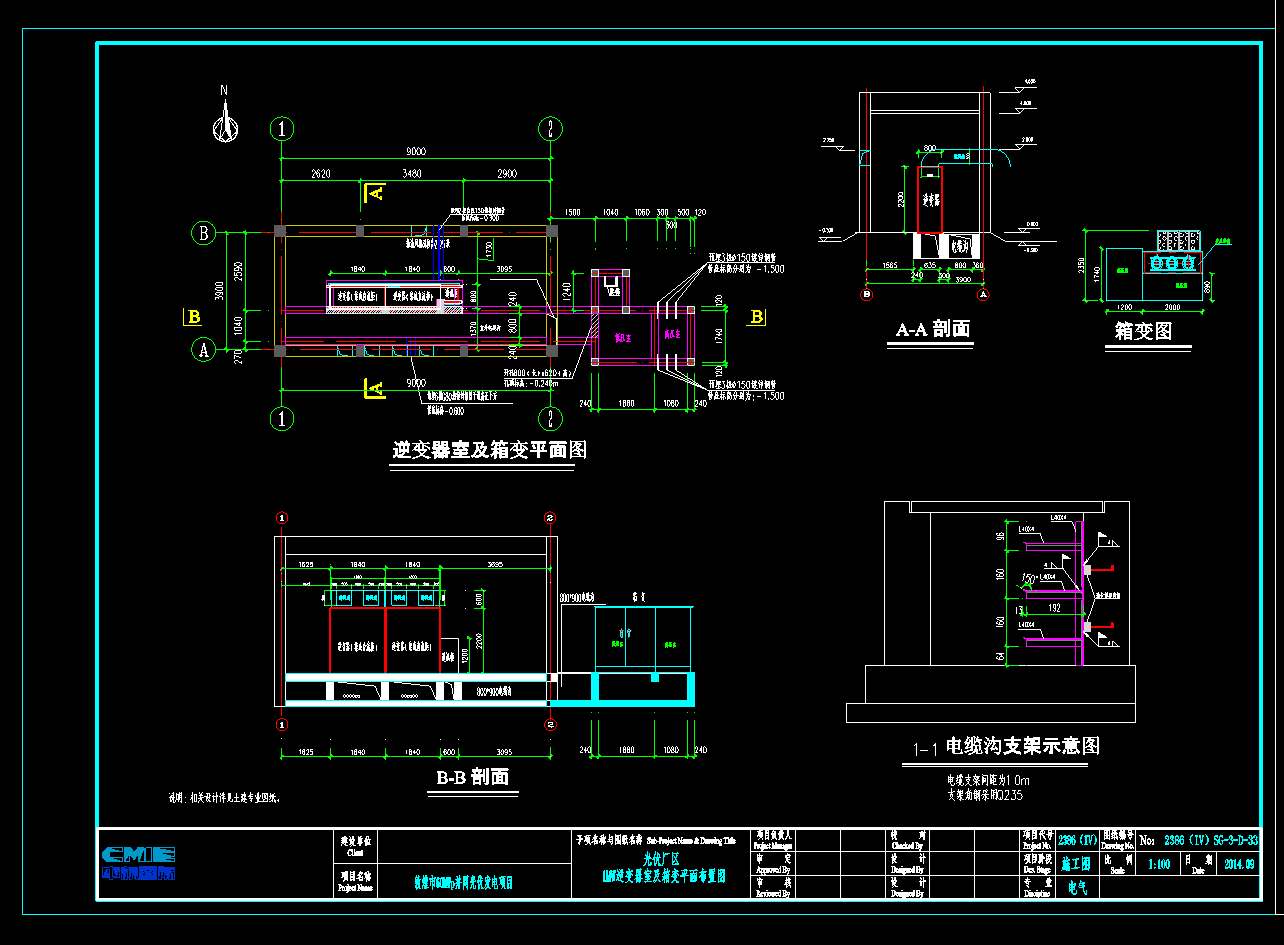Screen dimensions: 1284x945
Task: Click date 2014.09 in title block
Action: (x=1239, y=865)
